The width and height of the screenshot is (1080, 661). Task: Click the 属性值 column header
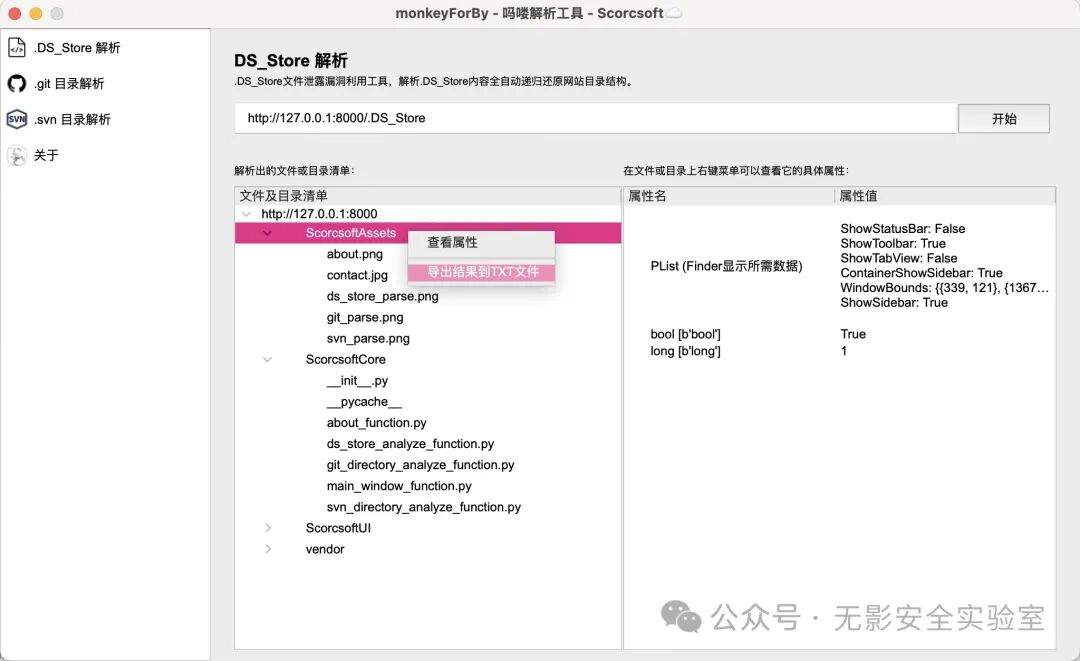(x=945, y=196)
